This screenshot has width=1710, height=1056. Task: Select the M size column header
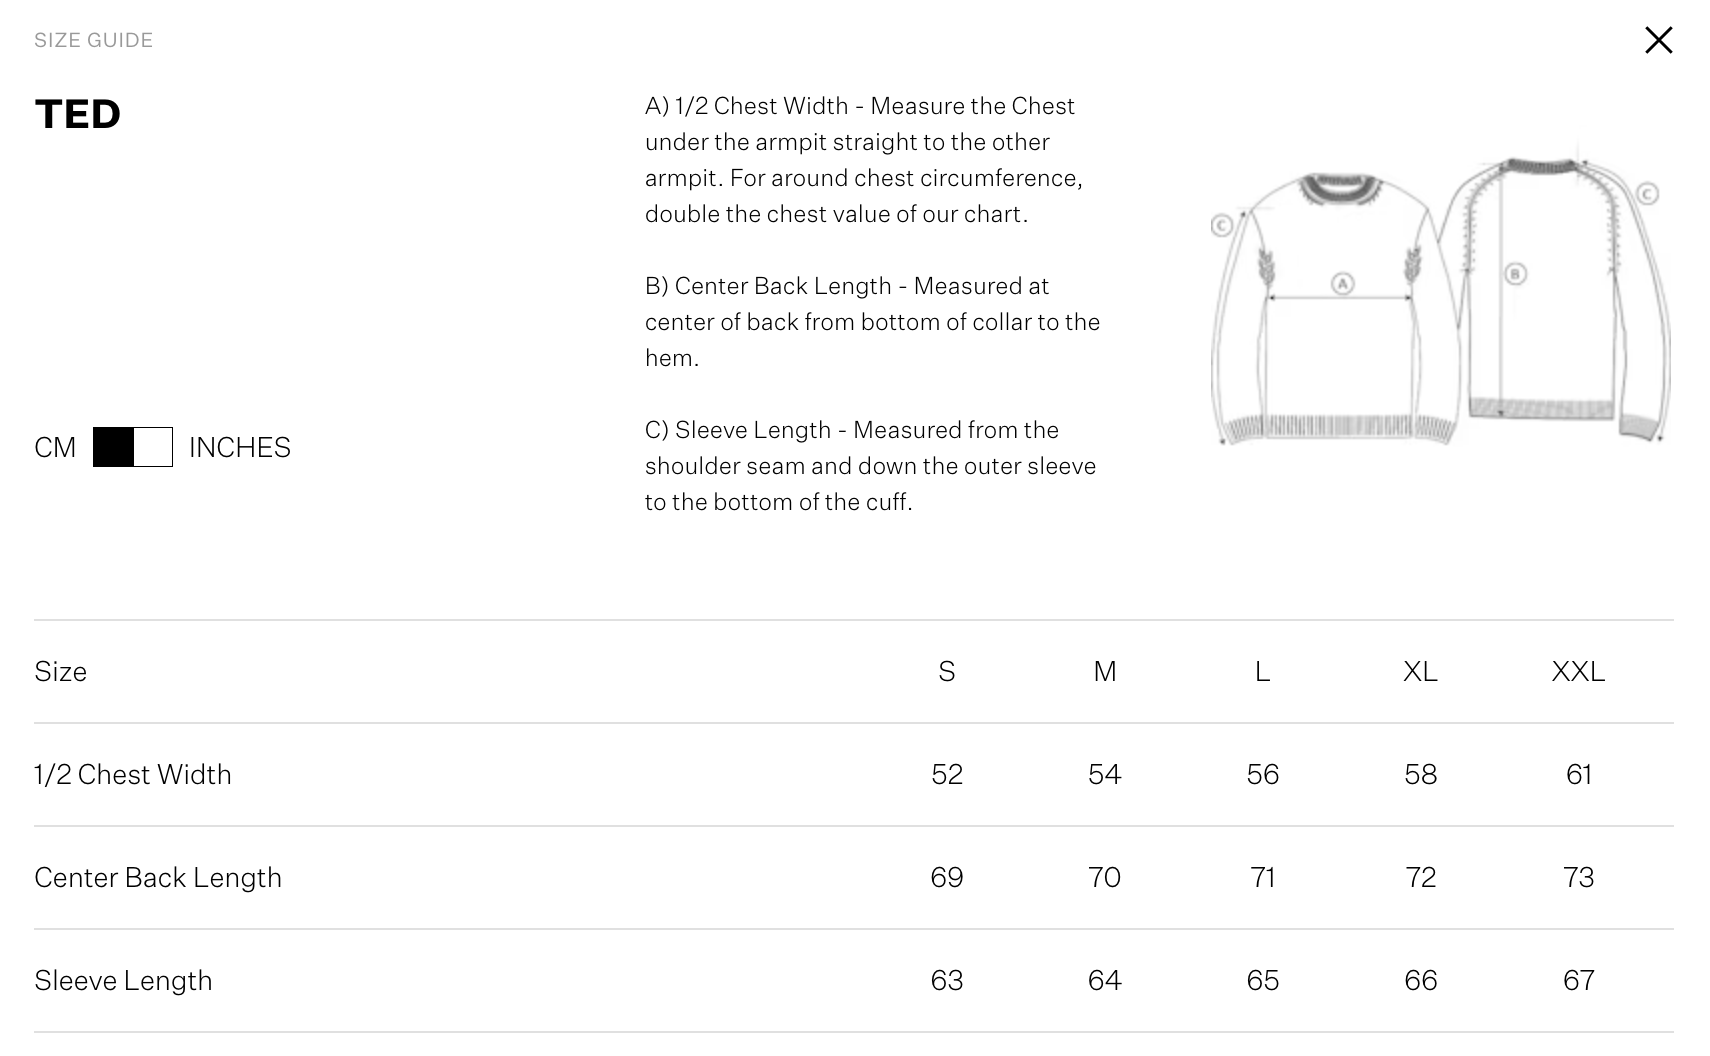pyautogui.click(x=1104, y=671)
